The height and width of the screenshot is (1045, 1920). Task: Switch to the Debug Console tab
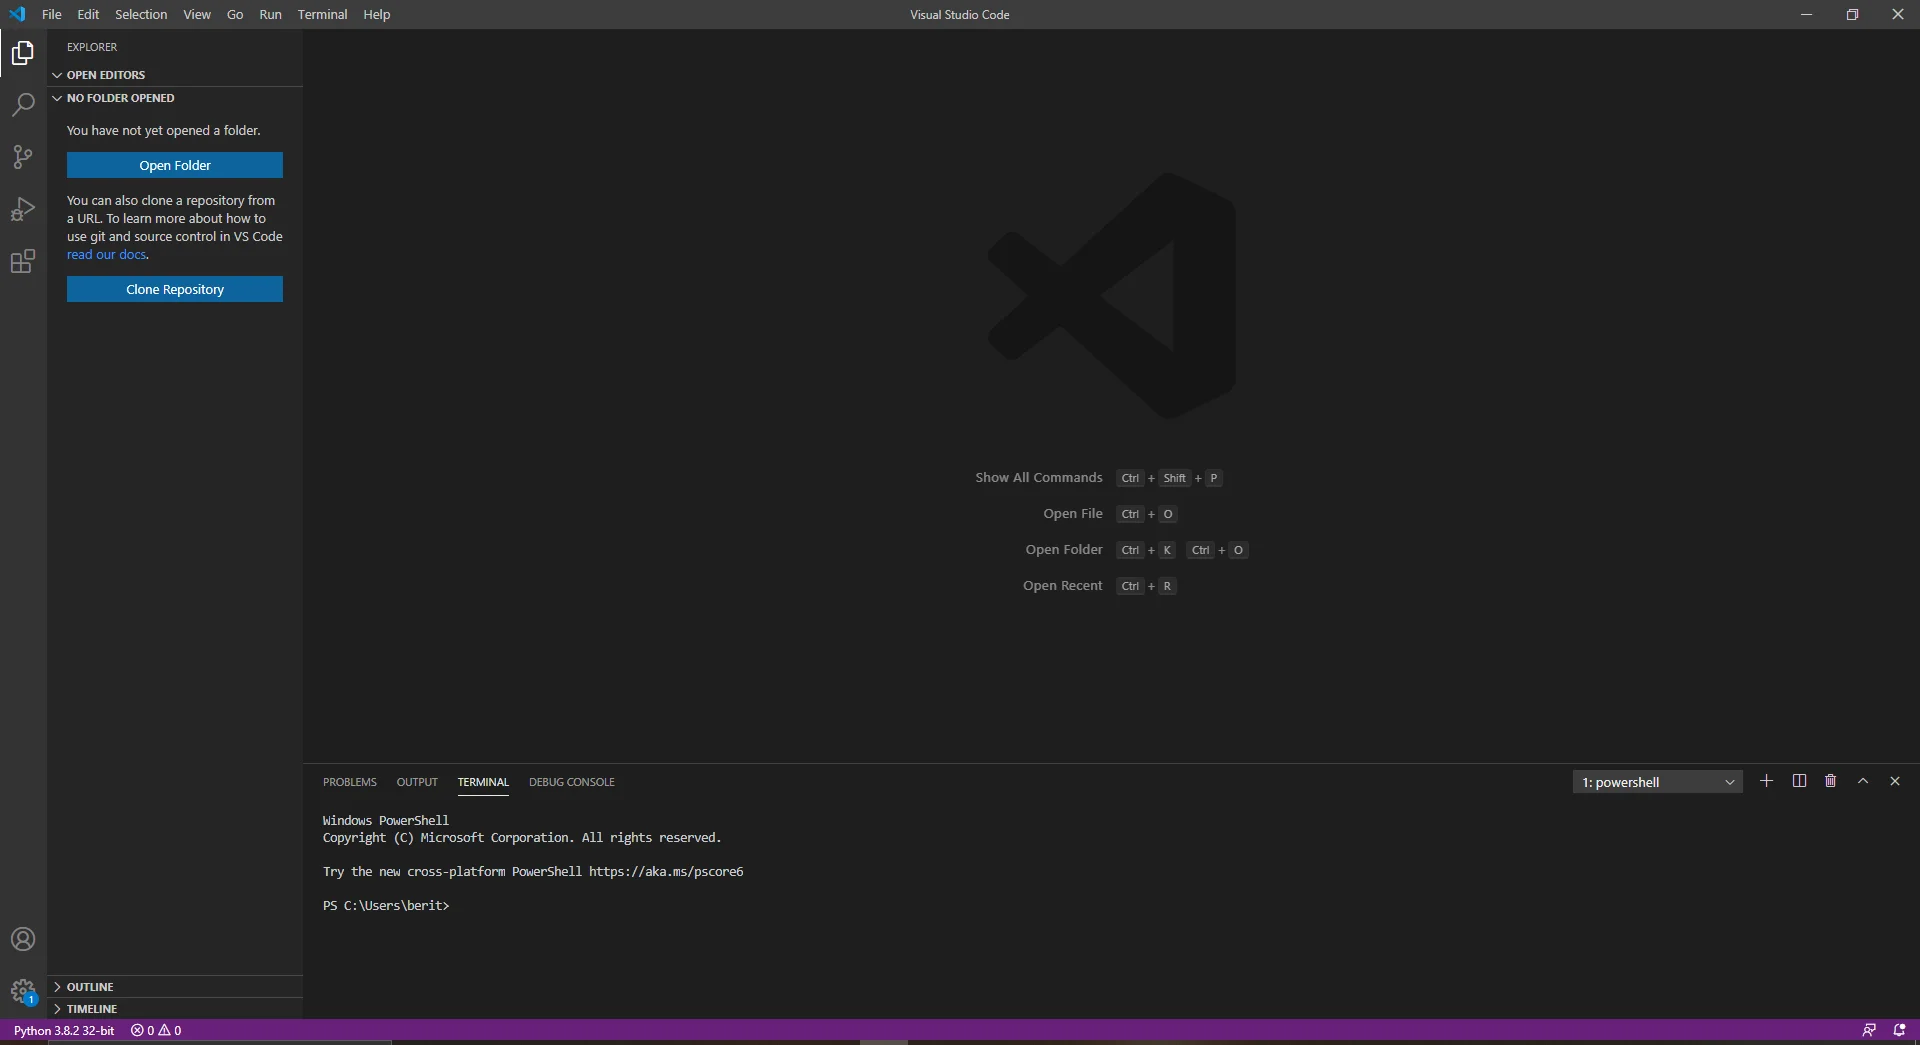(x=572, y=782)
